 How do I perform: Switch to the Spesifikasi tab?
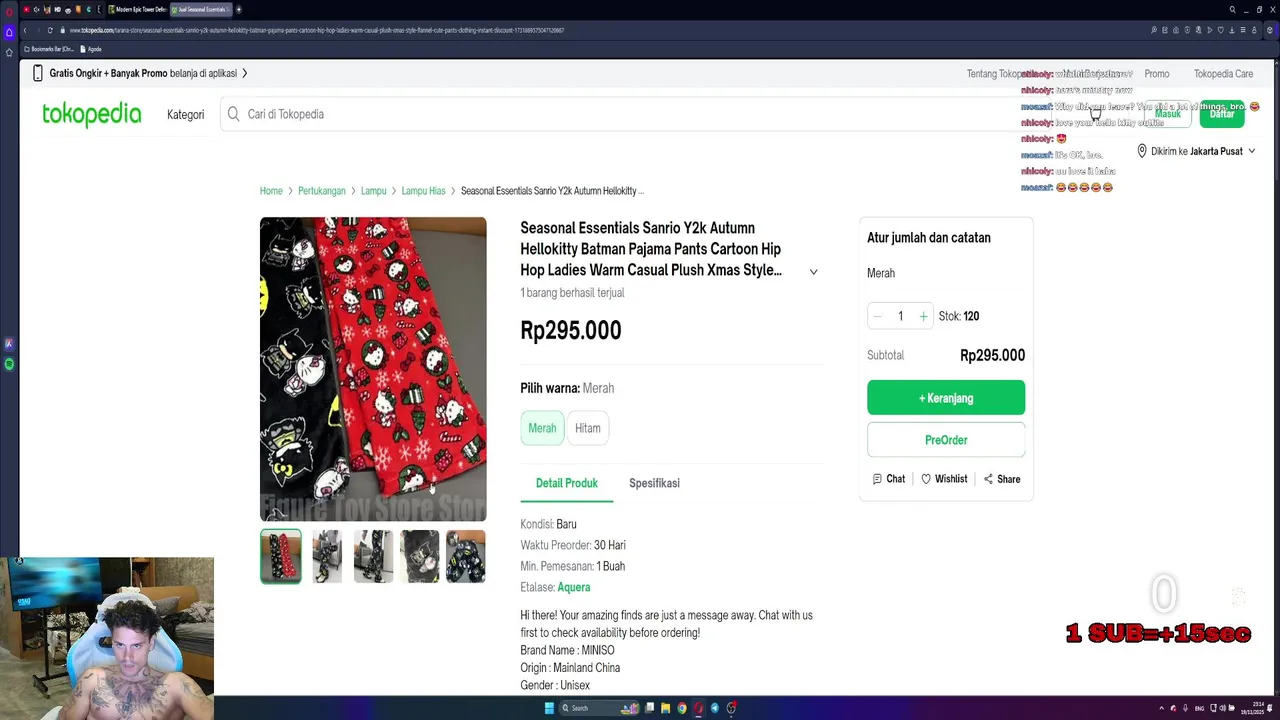tap(654, 483)
